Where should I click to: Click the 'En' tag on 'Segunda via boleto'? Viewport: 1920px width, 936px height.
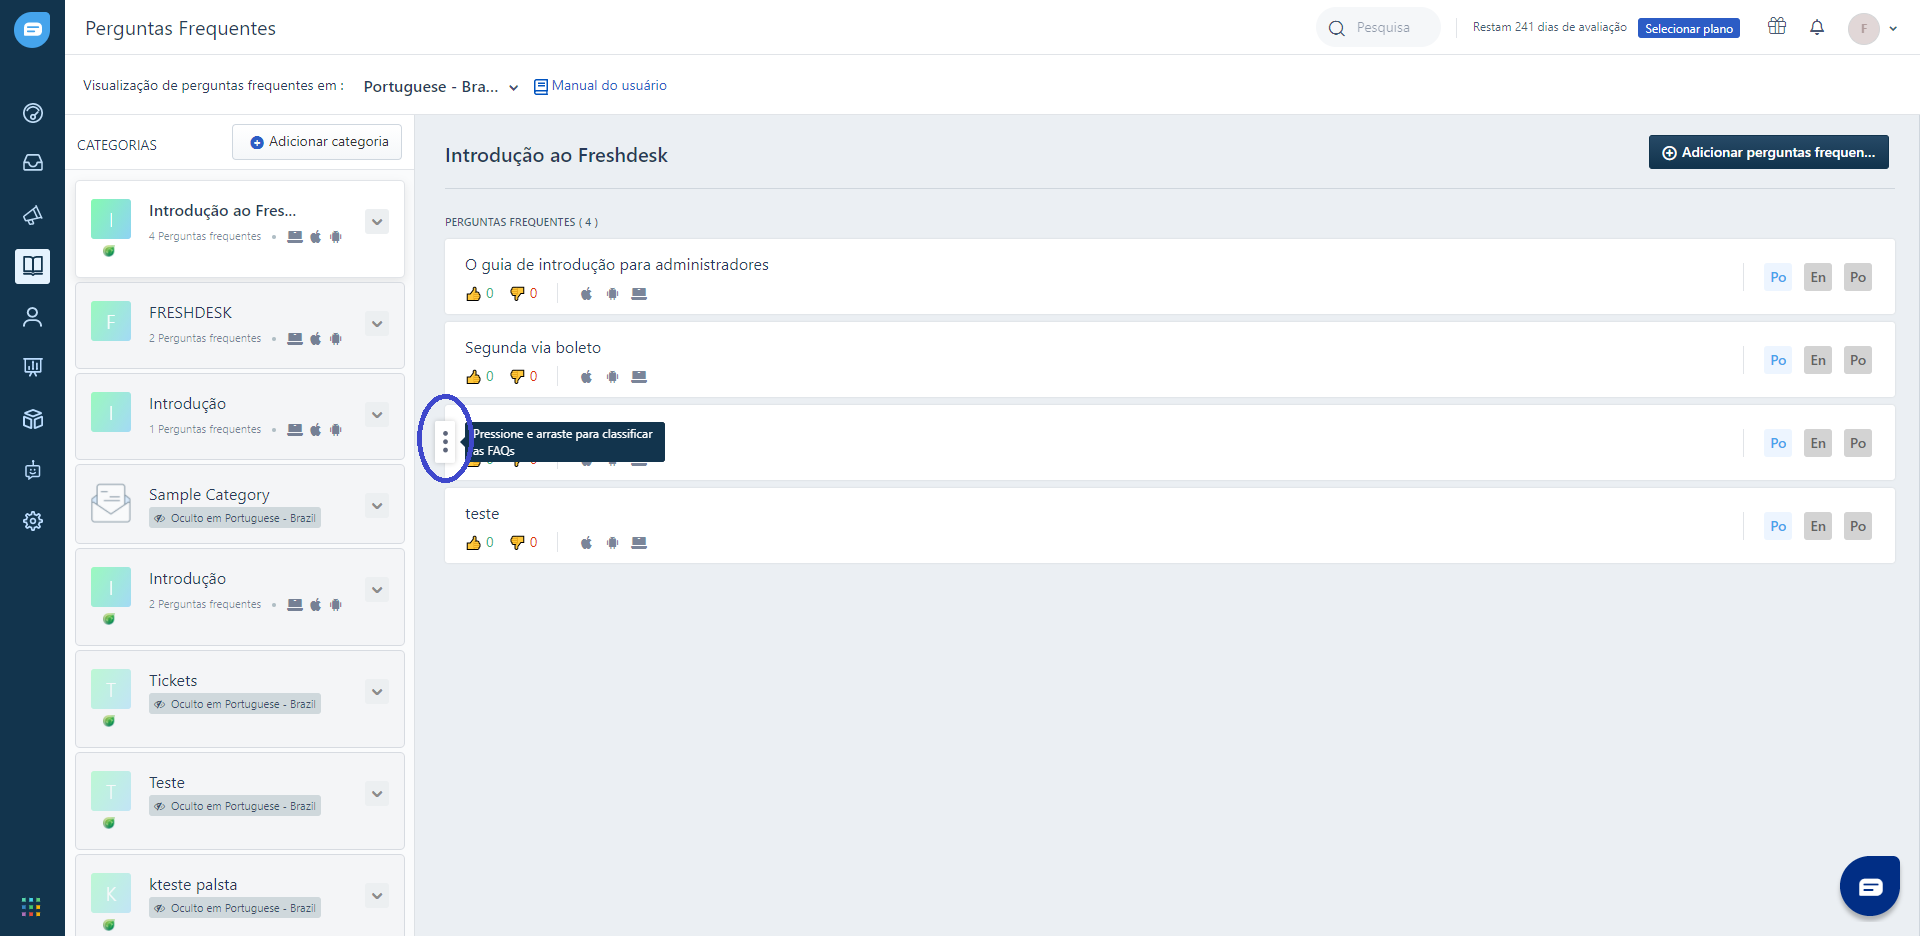click(x=1818, y=360)
